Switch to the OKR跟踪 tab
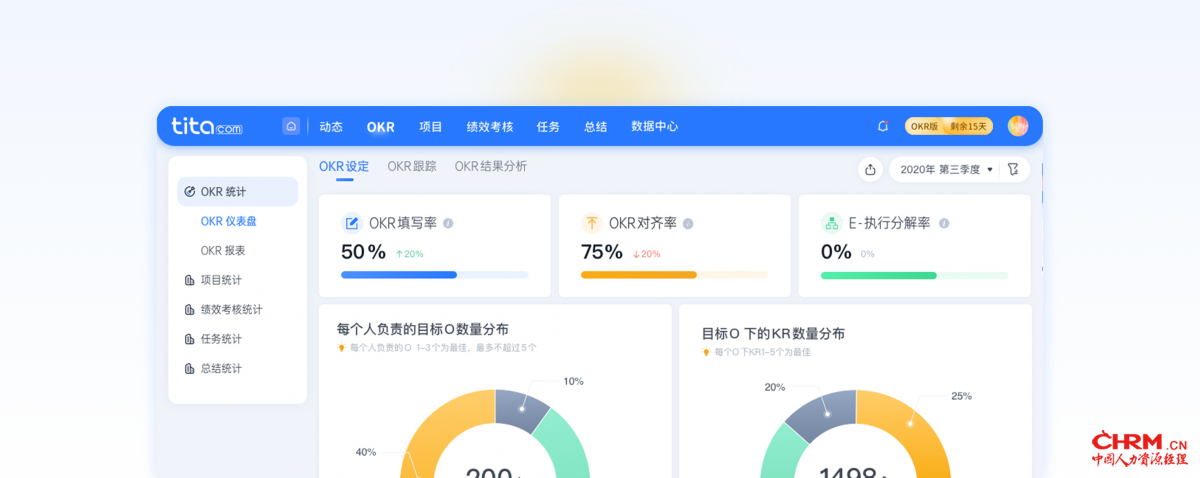 [x=412, y=167]
